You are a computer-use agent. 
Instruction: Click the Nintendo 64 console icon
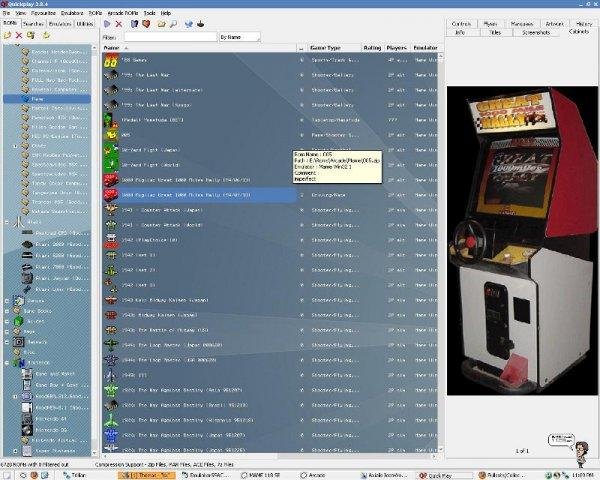coord(27,419)
